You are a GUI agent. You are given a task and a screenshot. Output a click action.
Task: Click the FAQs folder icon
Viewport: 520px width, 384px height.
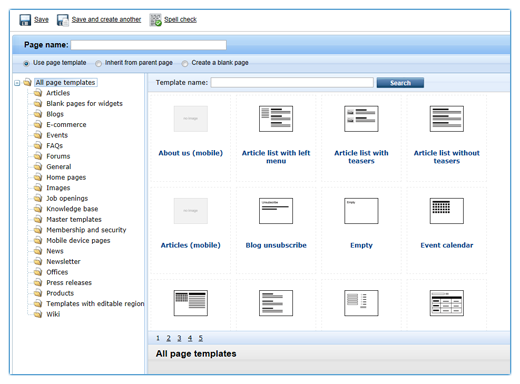point(38,146)
